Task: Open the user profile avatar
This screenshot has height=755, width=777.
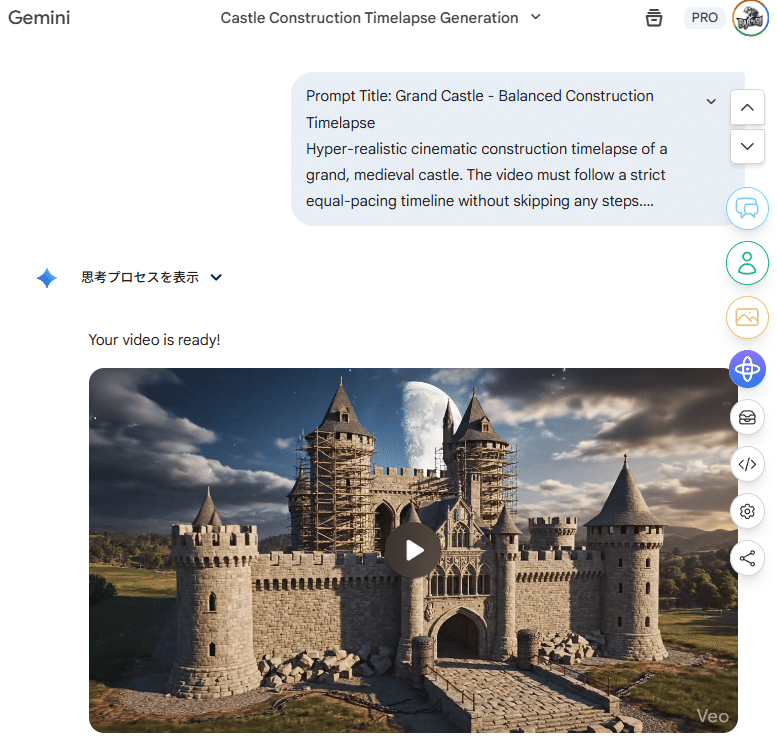Action: pyautogui.click(x=750, y=18)
